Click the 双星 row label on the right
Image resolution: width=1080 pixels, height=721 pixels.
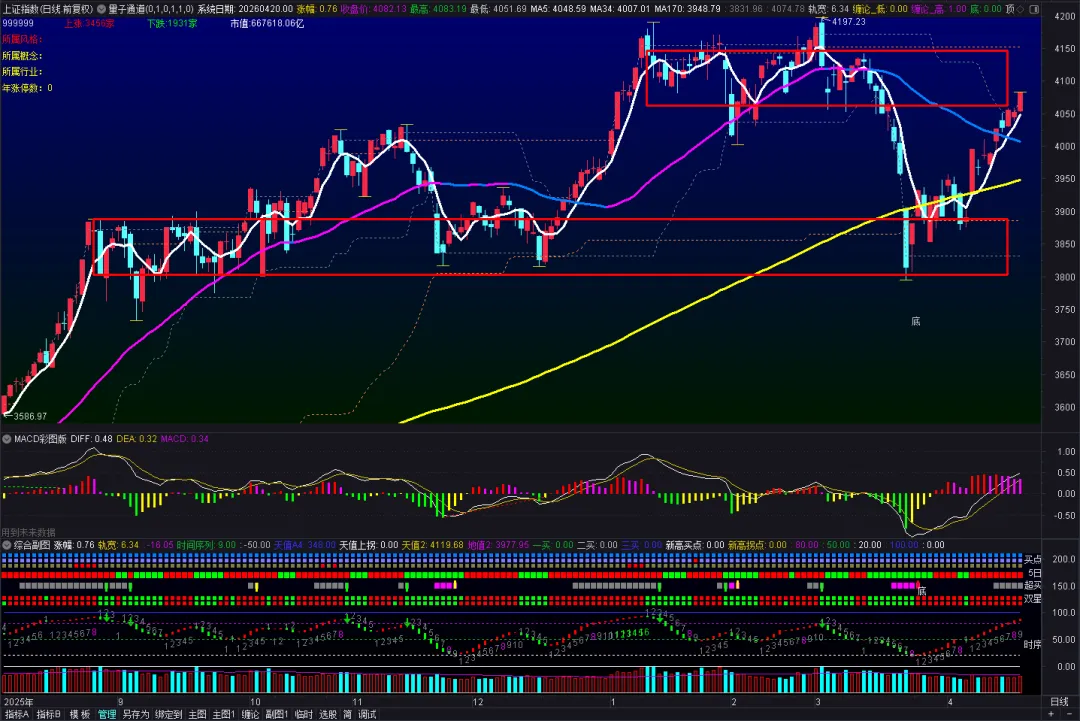pos(1032,599)
